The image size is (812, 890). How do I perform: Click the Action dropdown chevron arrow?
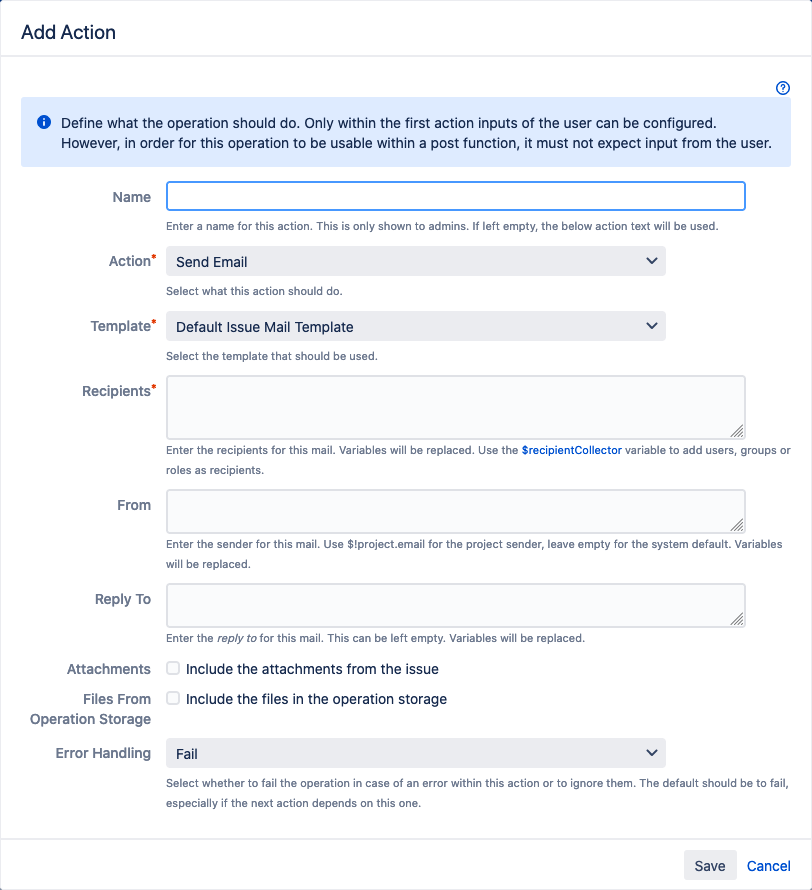point(652,262)
